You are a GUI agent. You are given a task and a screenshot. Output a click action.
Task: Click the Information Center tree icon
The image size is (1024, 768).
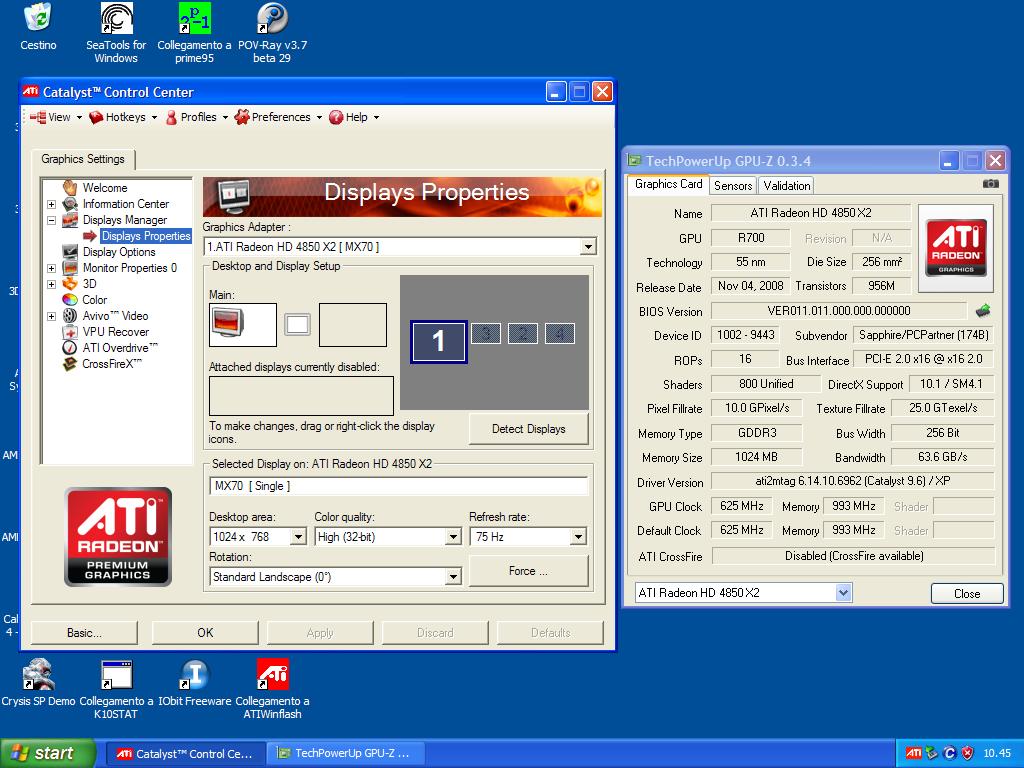click(x=70, y=204)
